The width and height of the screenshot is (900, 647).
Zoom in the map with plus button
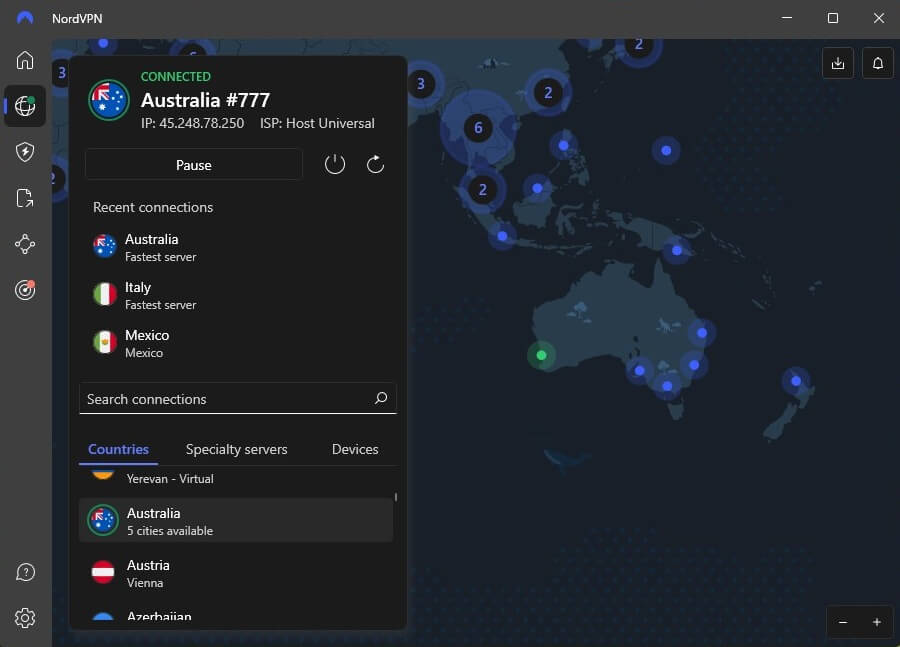click(876, 622)
